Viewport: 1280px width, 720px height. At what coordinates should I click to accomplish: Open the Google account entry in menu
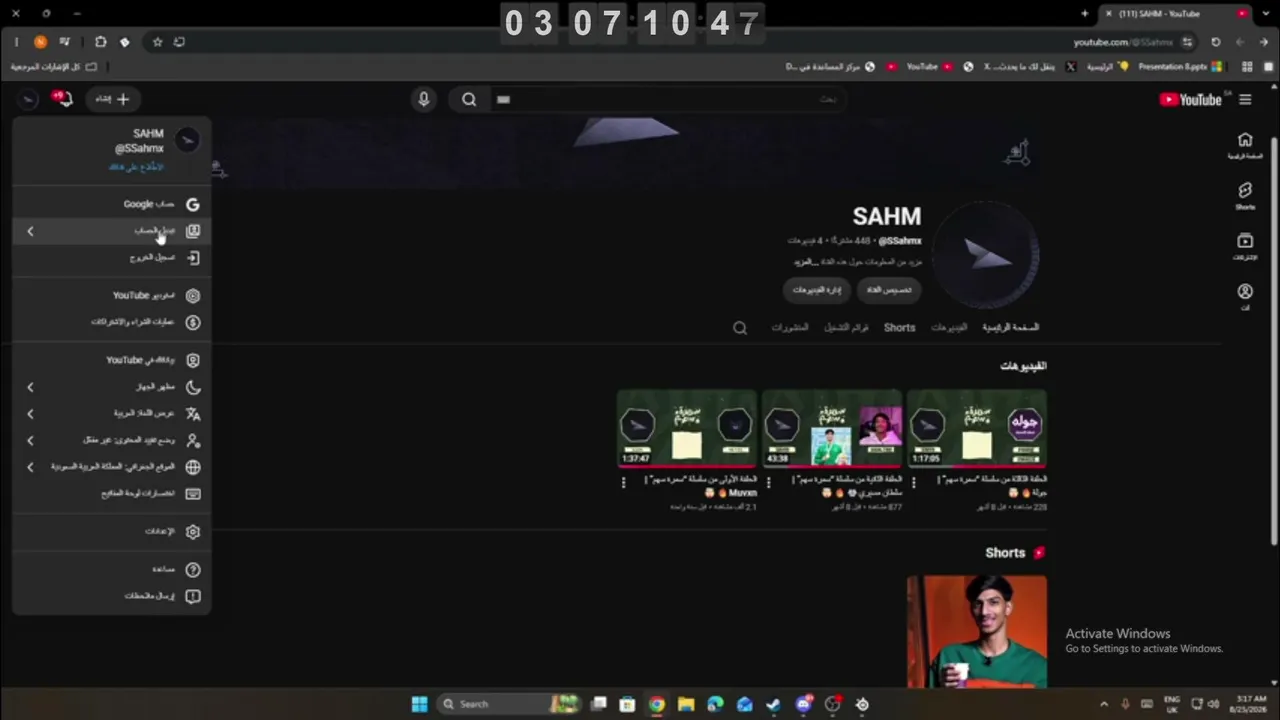pyautogui.click(x=112, y=204)
